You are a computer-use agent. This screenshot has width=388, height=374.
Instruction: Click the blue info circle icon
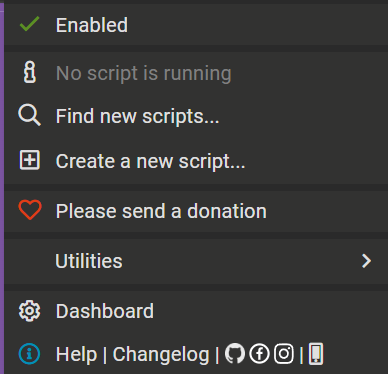(x=29, y=354)
